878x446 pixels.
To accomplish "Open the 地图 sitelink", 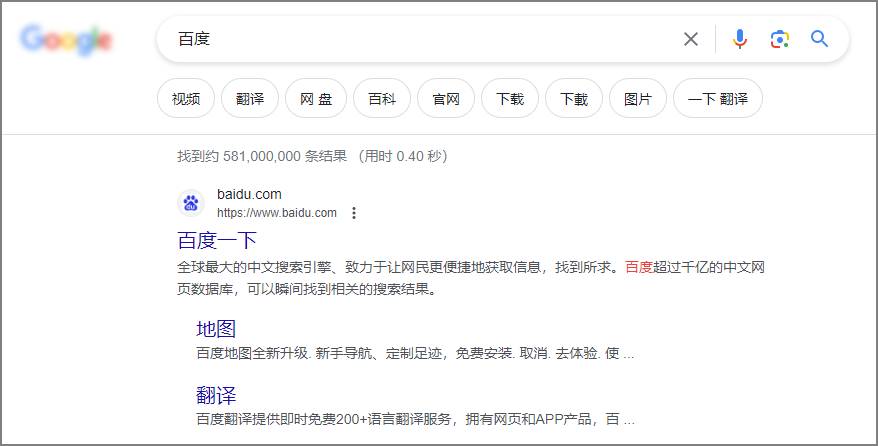I will point(216,329).
